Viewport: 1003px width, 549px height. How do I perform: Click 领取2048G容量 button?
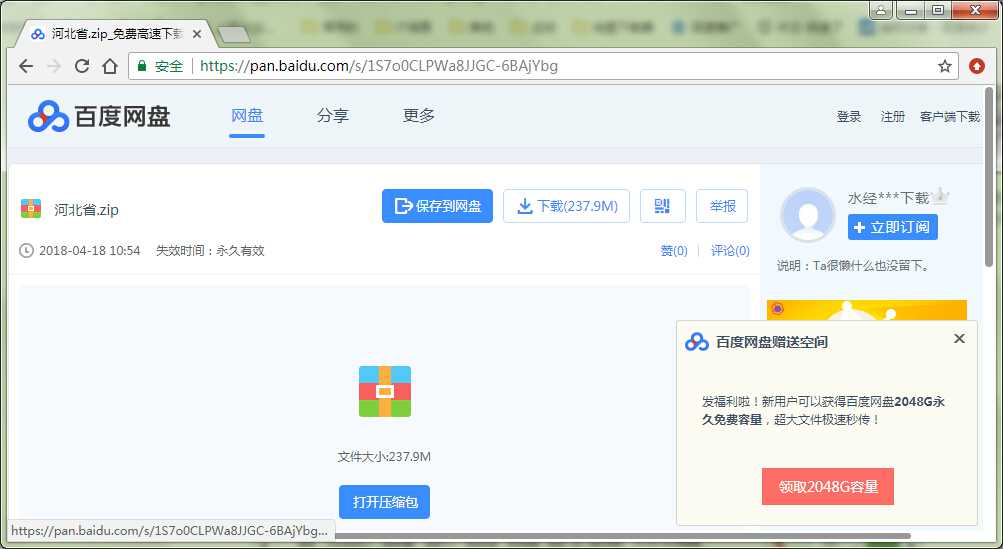tap(828, 486)
